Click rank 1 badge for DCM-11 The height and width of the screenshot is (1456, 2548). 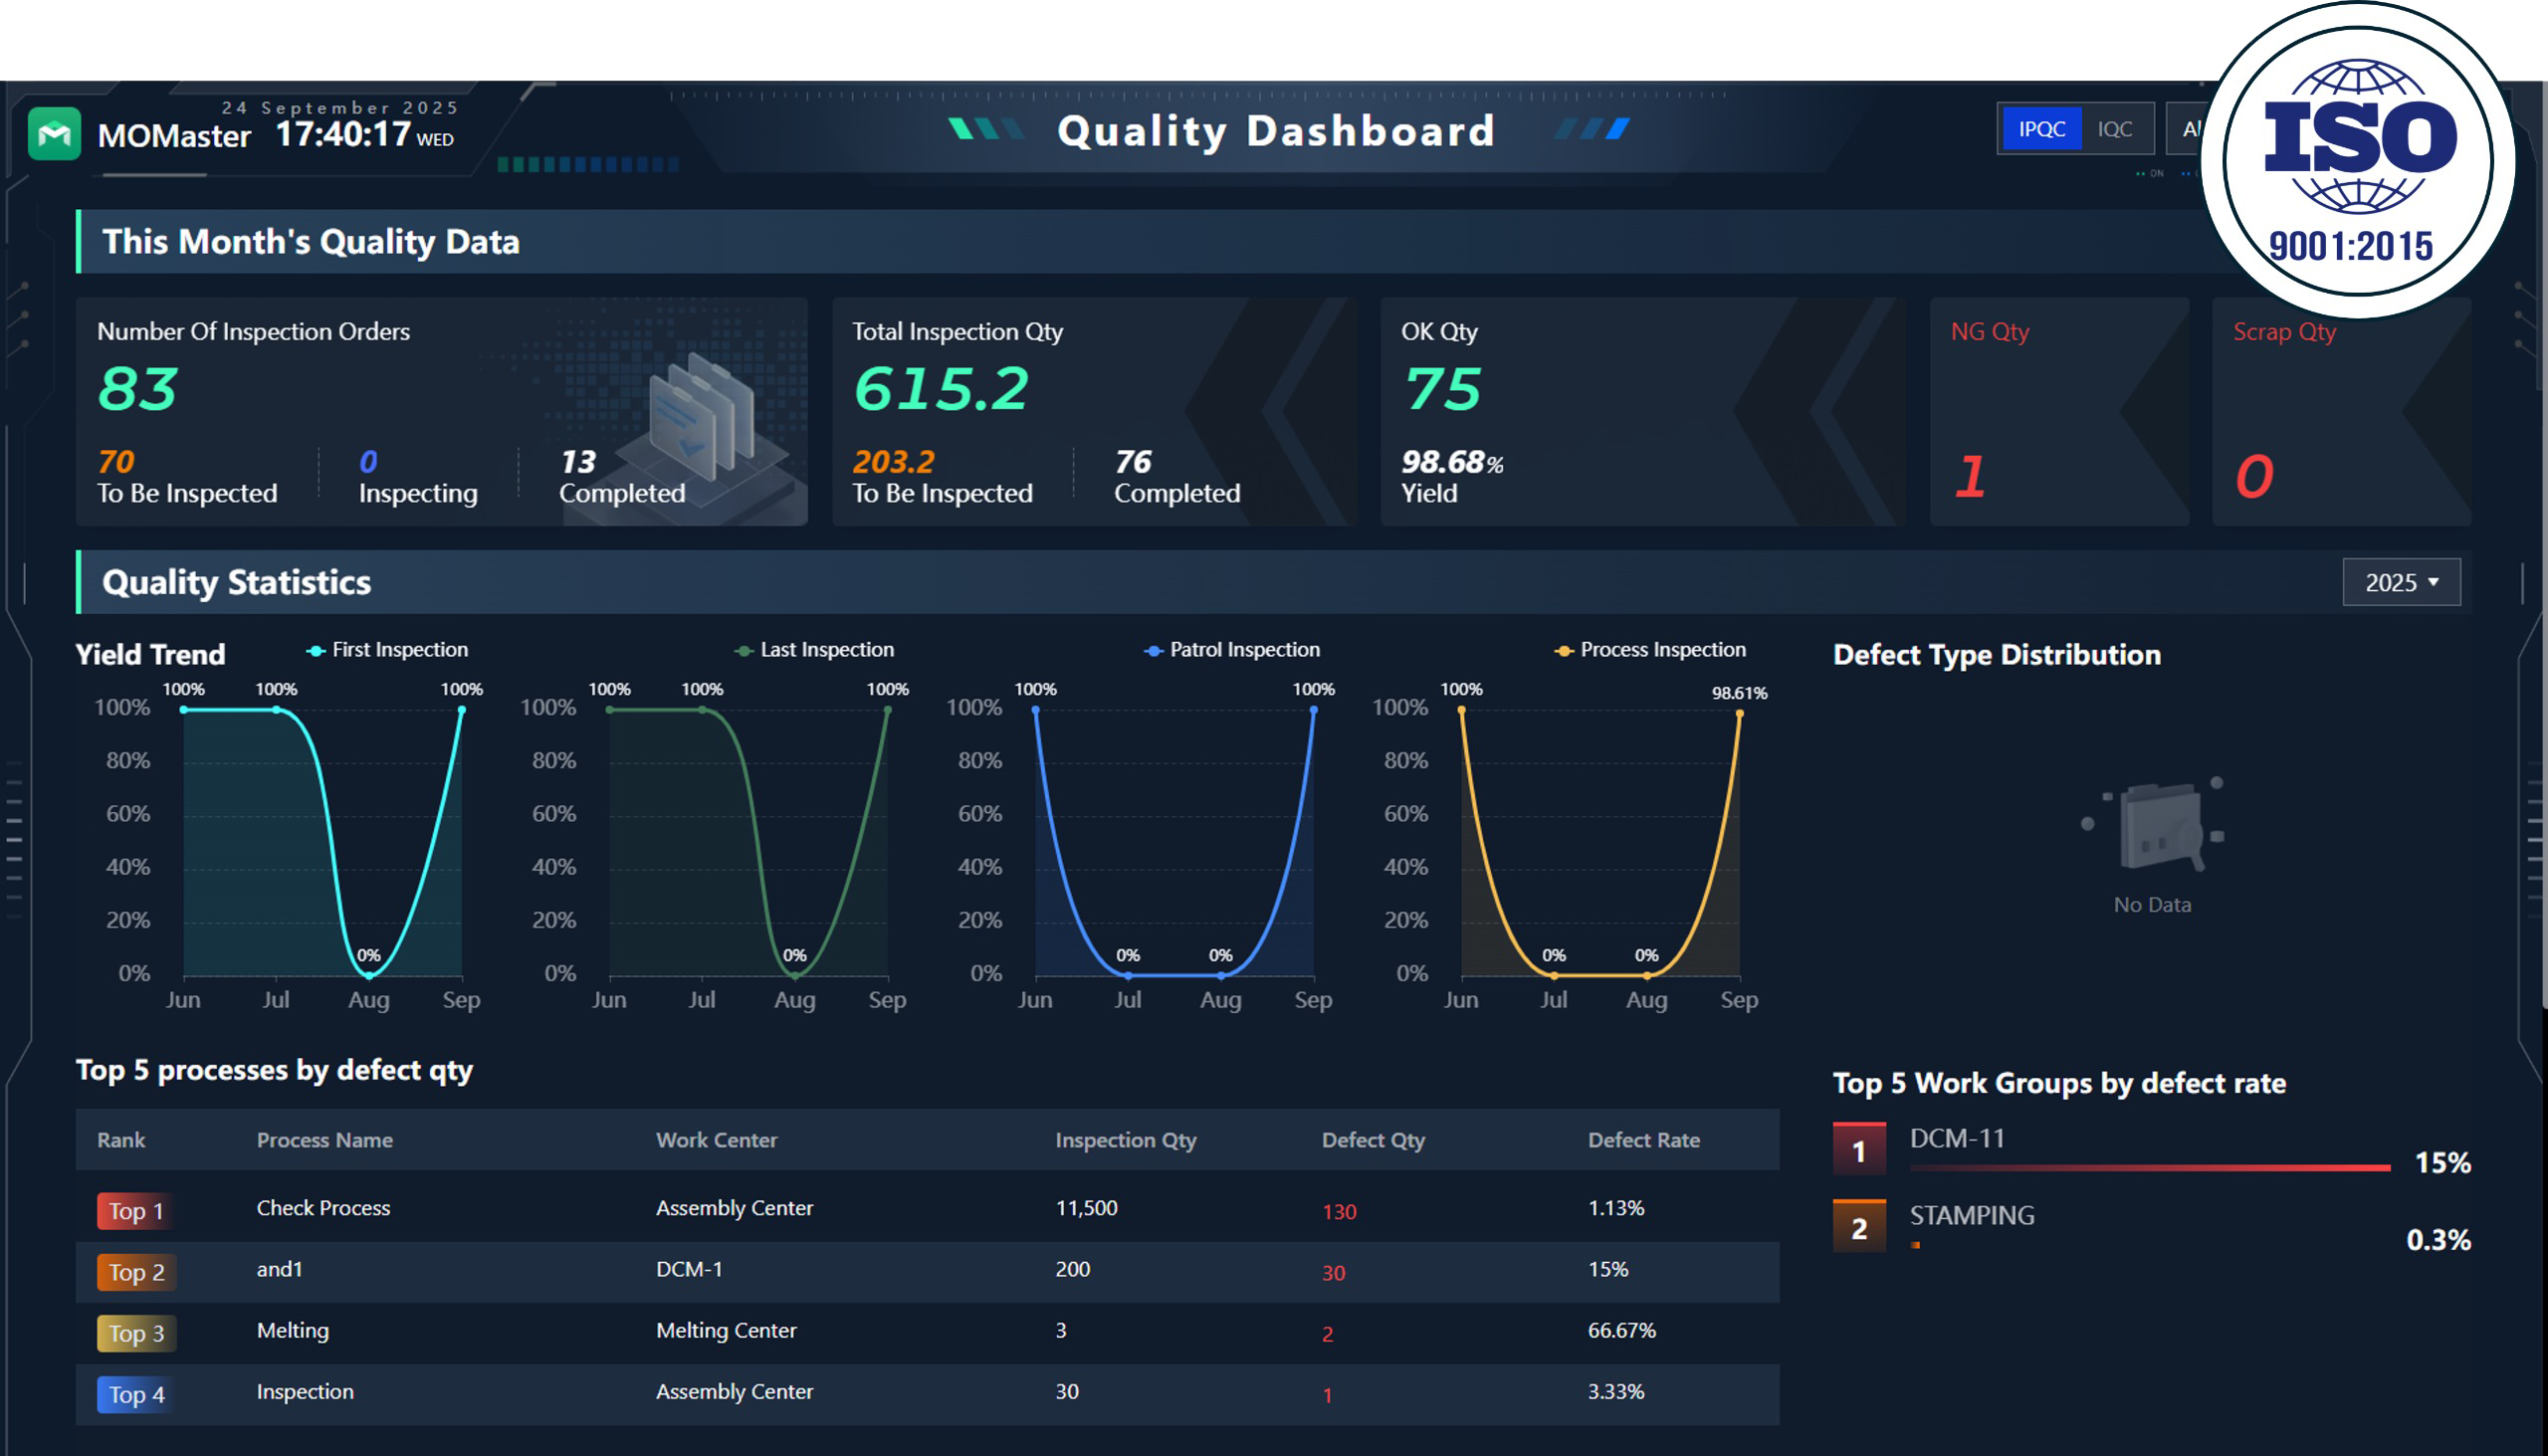coord(1859,1149)
